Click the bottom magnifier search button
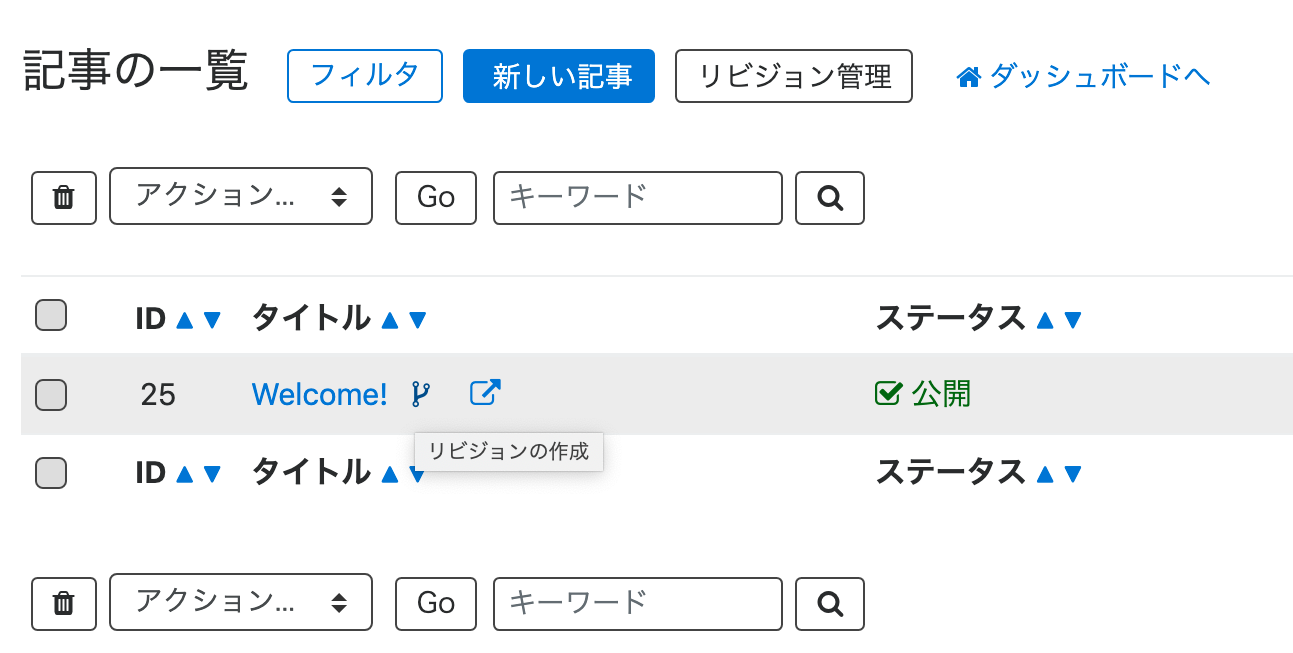Screen dimensions: 1293x653 coord(830,604)
